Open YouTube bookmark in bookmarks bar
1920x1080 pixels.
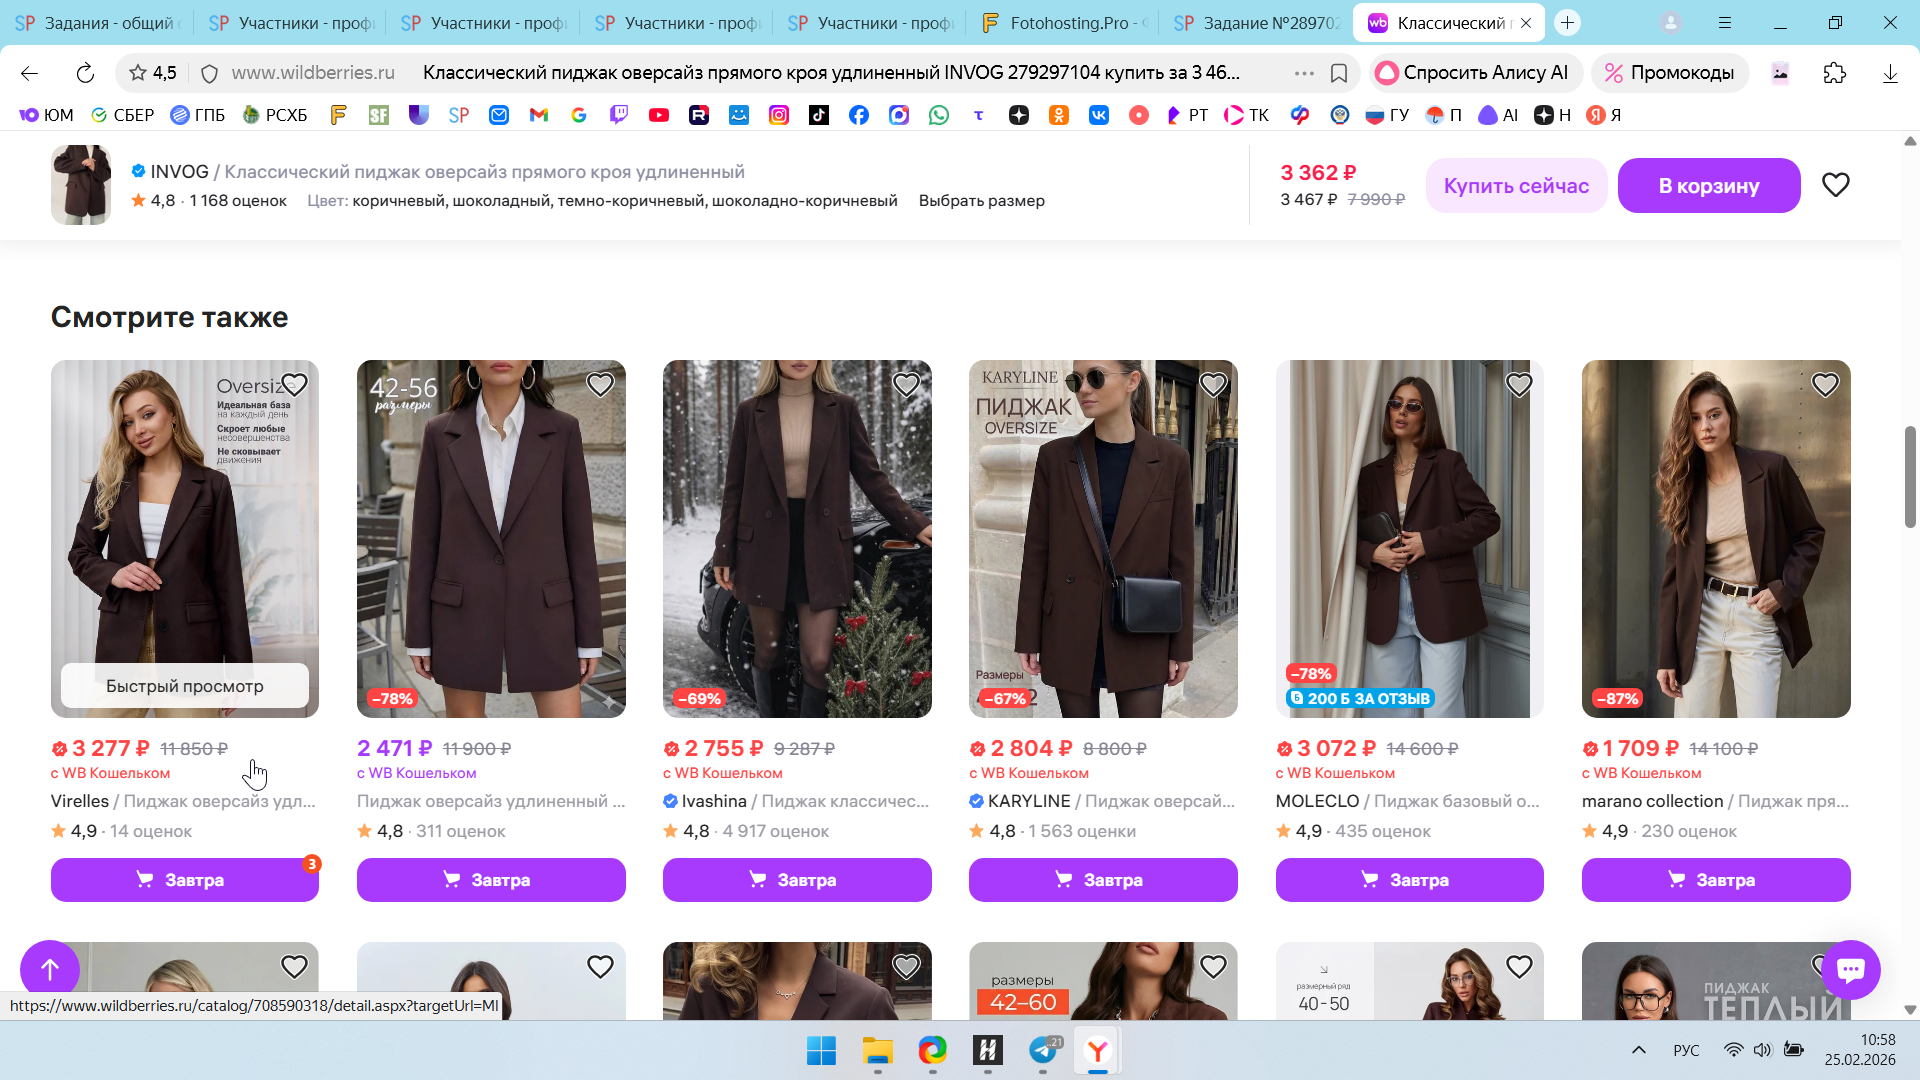coord(658,115)
